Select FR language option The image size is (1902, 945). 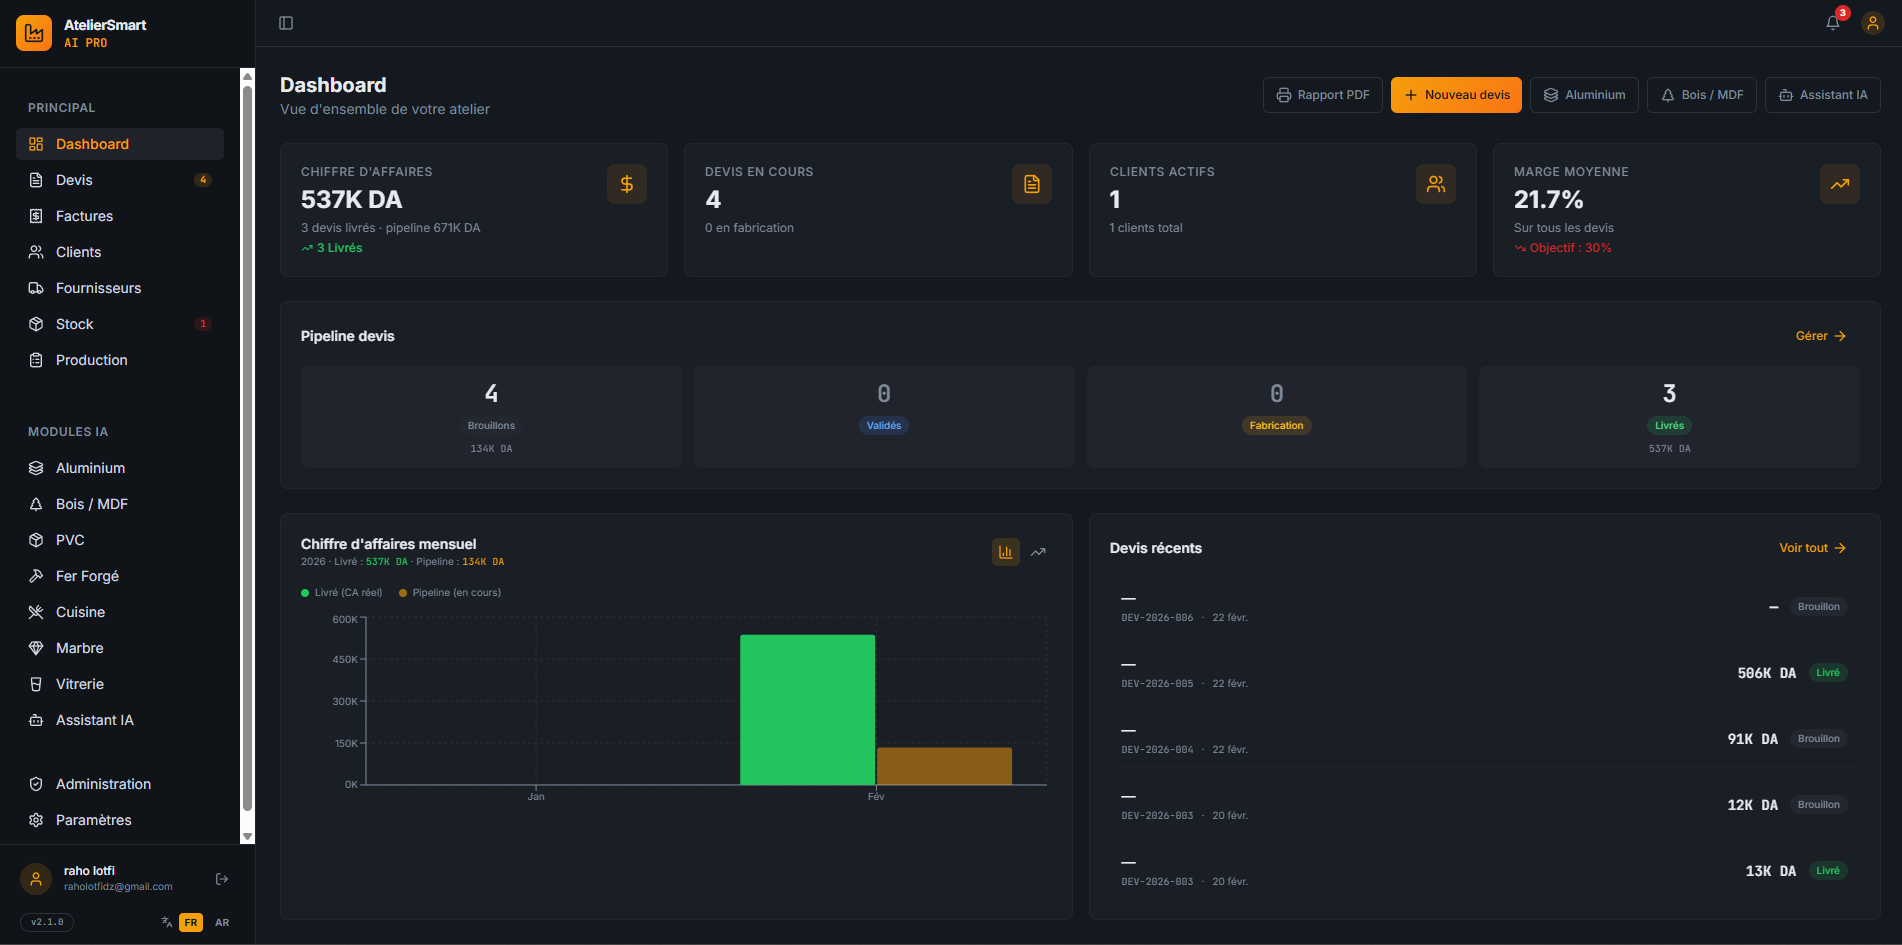(x=191, y=922)
